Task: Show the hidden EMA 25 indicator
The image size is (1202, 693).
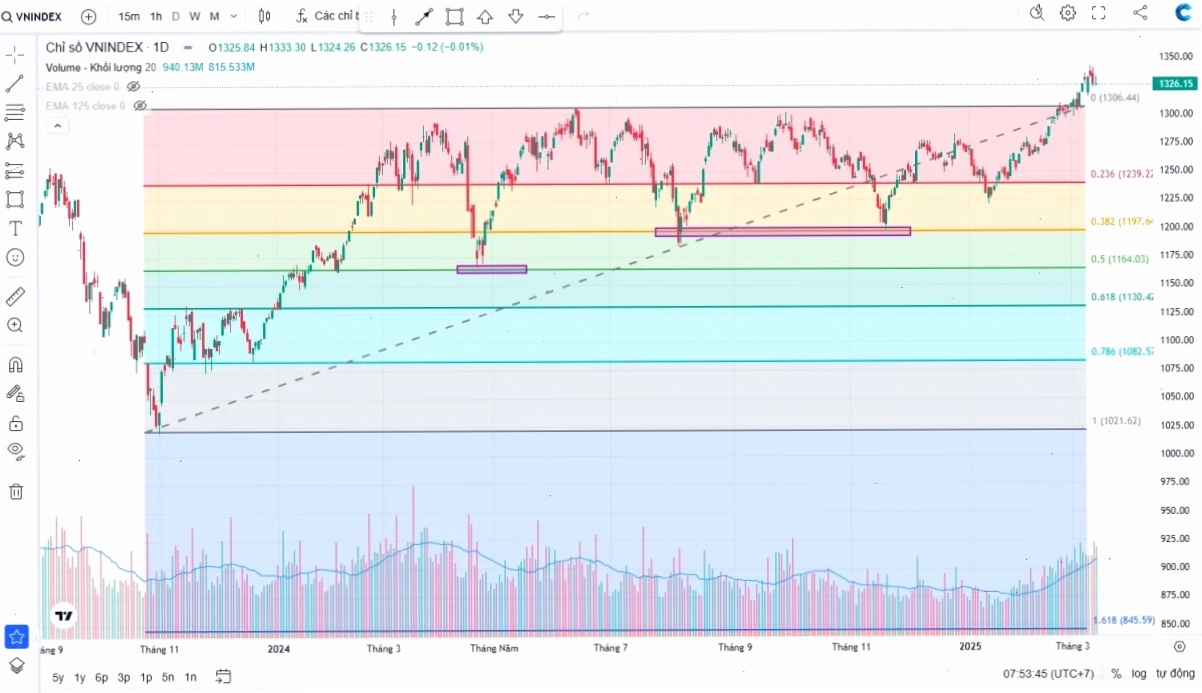Action: 133,87
